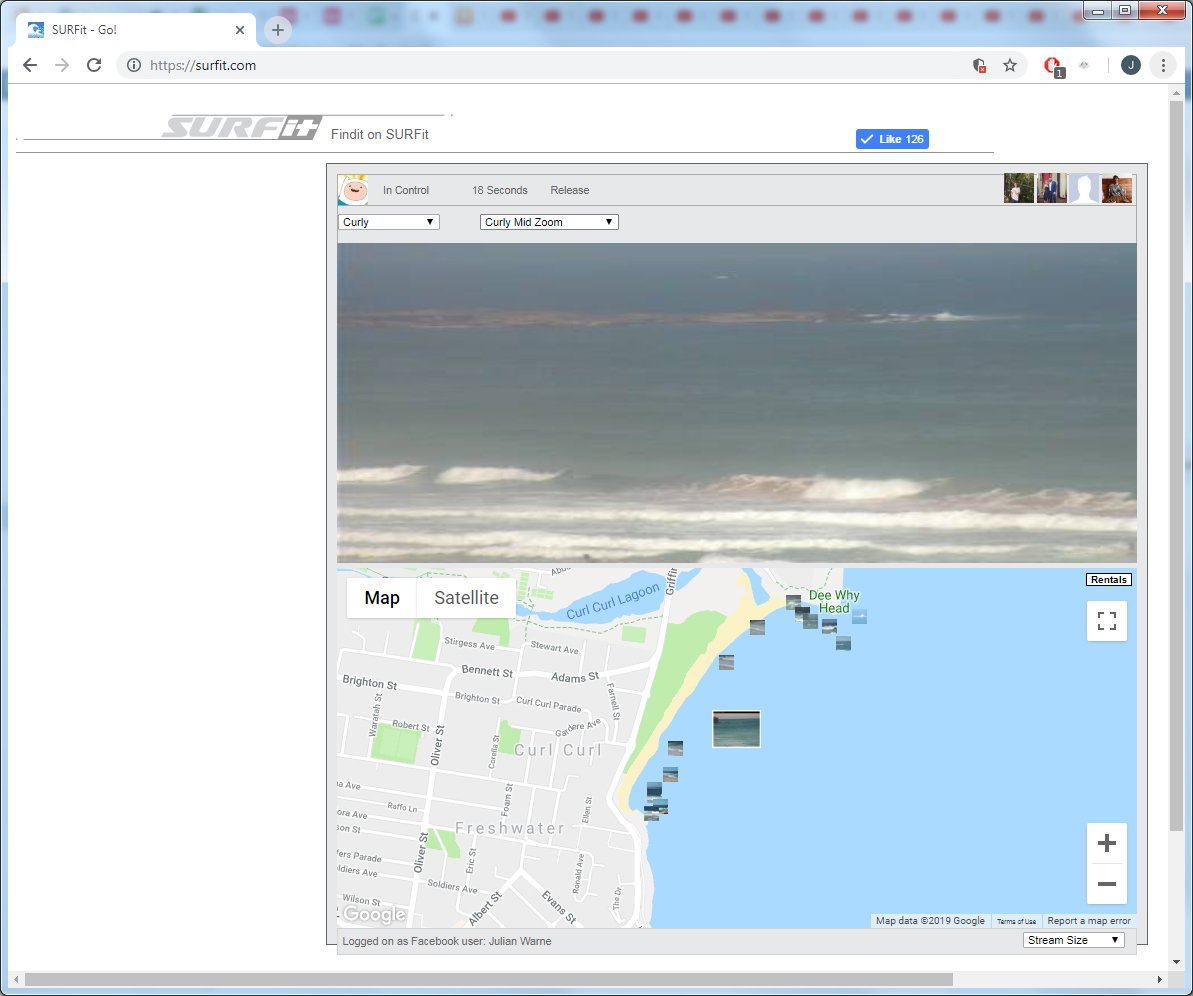Open Chrome three-dot menu

[1163, 65]
